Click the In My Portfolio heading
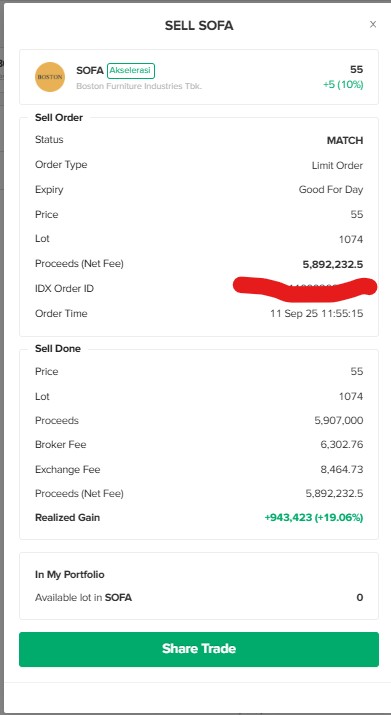This screenshot has height=715, width=391. click(x=69, y=575)
